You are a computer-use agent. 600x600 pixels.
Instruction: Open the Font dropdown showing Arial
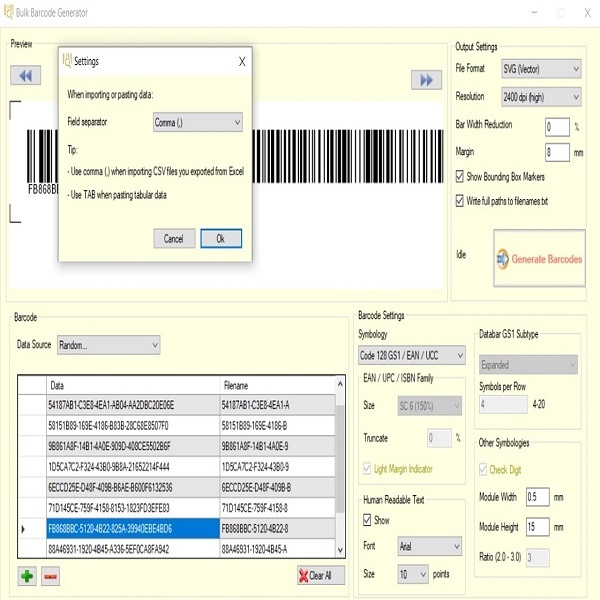point(430,546)
